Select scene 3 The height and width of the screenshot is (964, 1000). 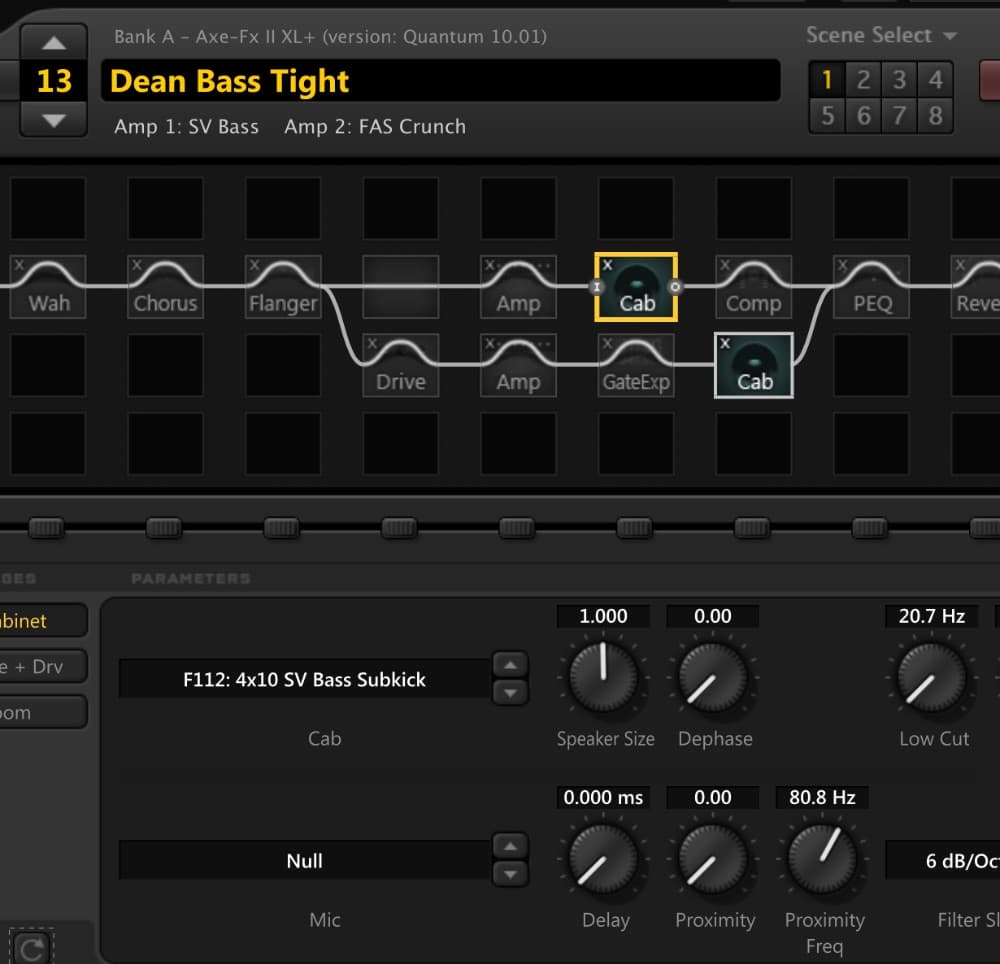tap(899, 80)
